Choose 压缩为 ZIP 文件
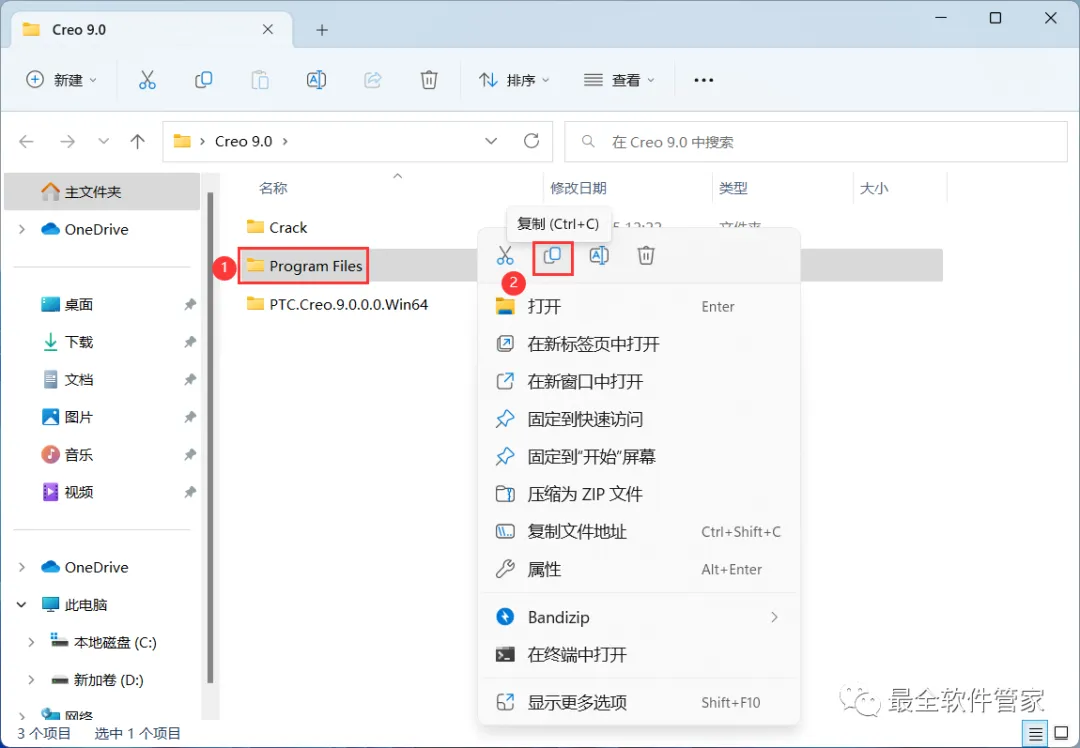This screenshot has height=748, width=1080. click(x=638, y=494)
